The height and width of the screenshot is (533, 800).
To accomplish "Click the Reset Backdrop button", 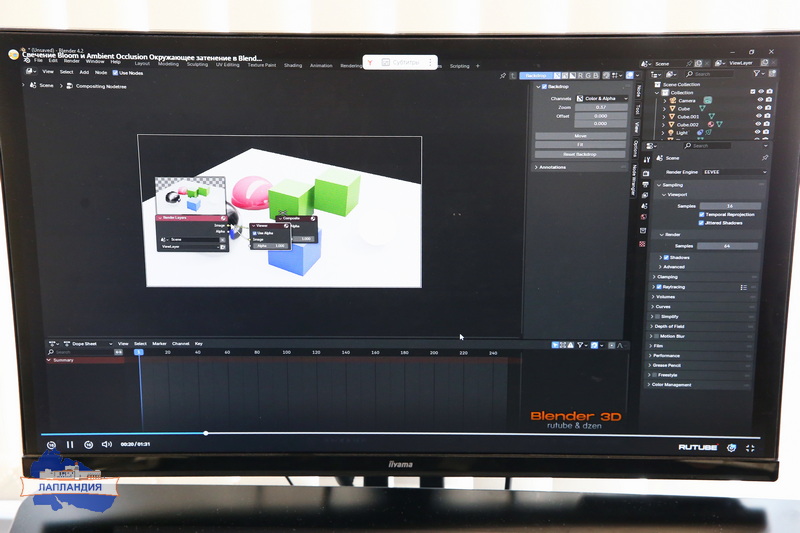I will coord(580,154).
